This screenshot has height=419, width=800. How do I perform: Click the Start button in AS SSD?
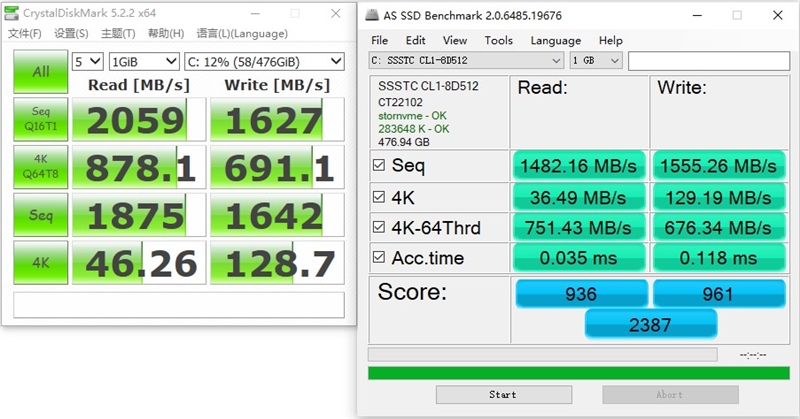[x=504, y=395]
